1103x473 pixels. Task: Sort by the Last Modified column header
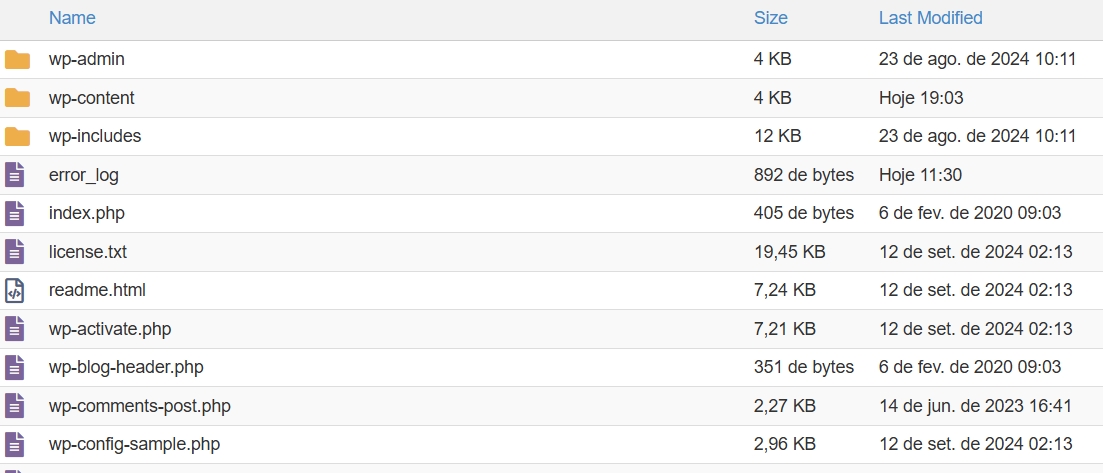(x=930, y=18)
